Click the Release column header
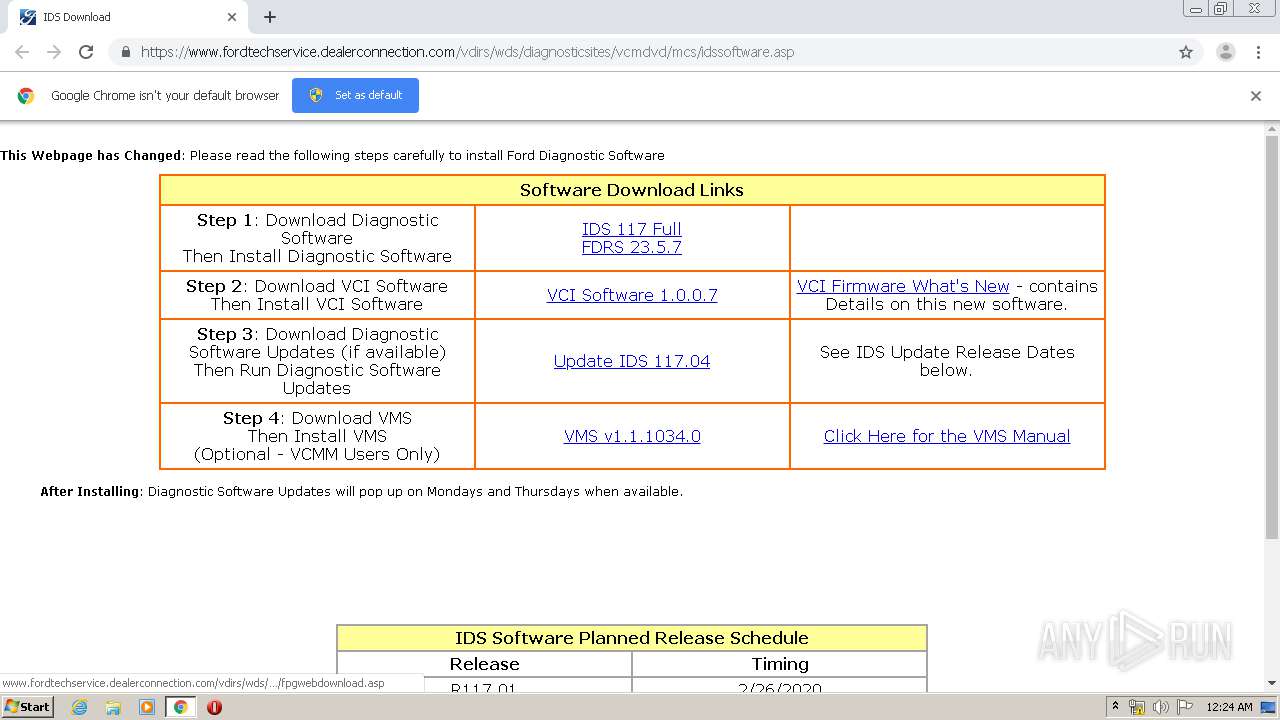This screenshot has height=720, width=1280. [485, 664]
